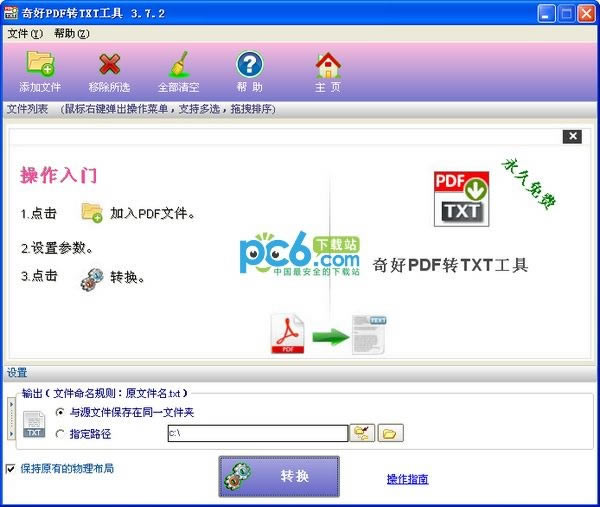Click the 转换 convert button
This screenshot has height=507, width=600.
[279, 476]
